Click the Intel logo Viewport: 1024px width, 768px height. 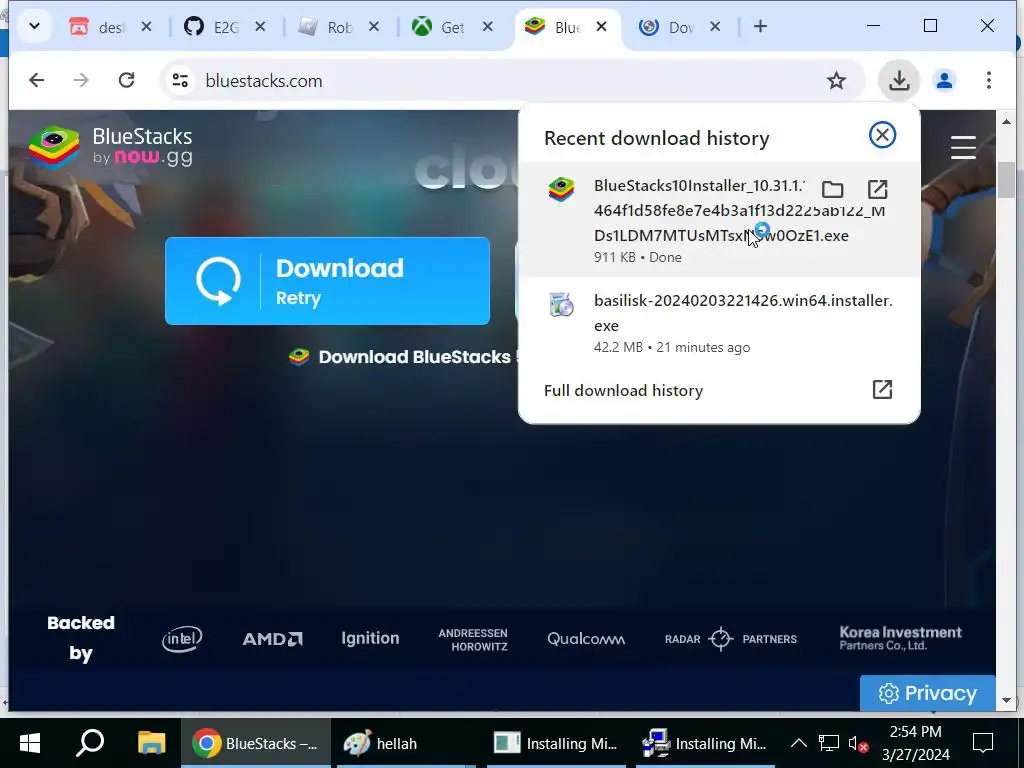pos(182,639)
